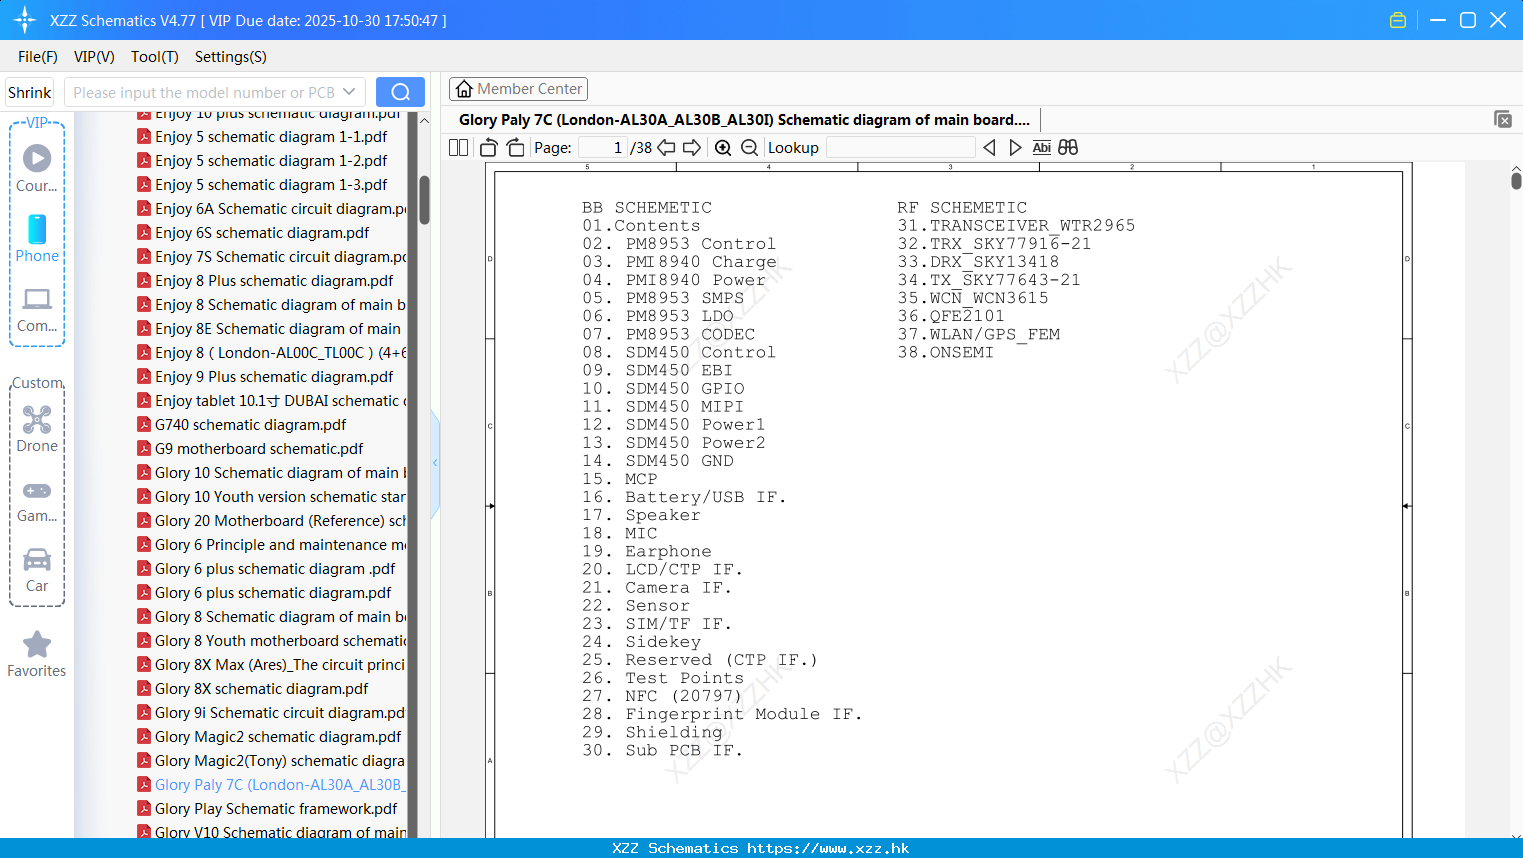Open the Drone category
This screenshot has height=858, width=1523.
pos(37,429)
